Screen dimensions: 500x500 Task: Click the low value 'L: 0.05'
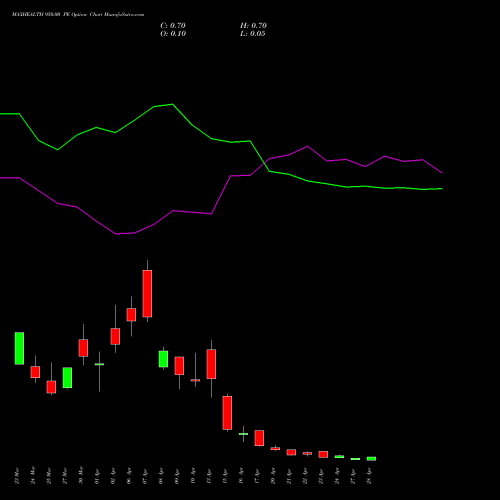coord(253,34)
